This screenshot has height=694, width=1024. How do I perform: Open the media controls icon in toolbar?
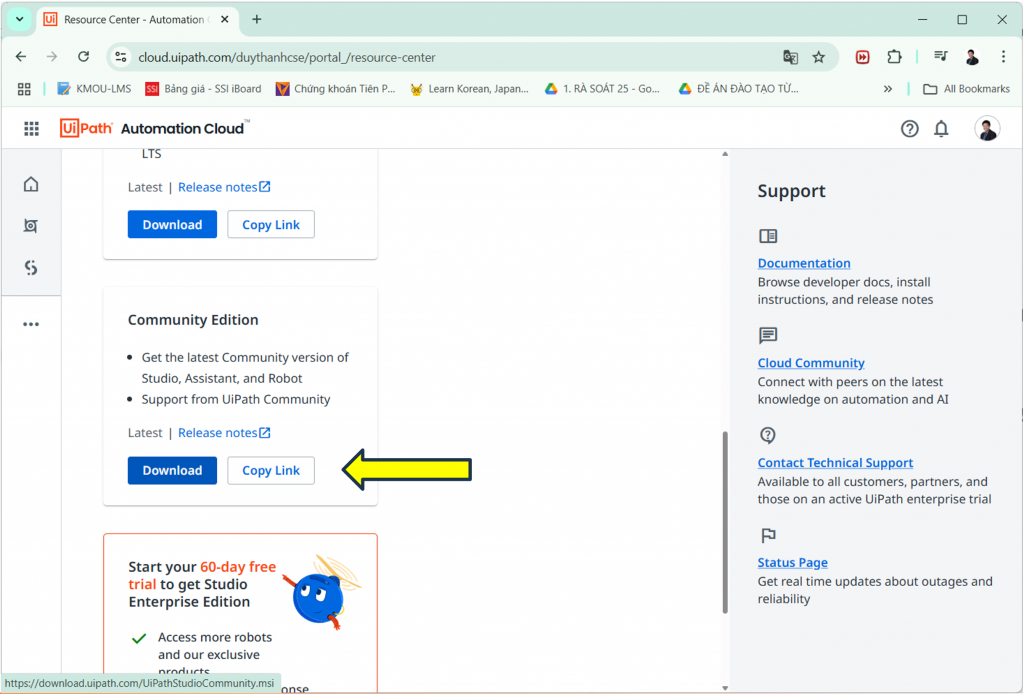(x=940, y=57)
